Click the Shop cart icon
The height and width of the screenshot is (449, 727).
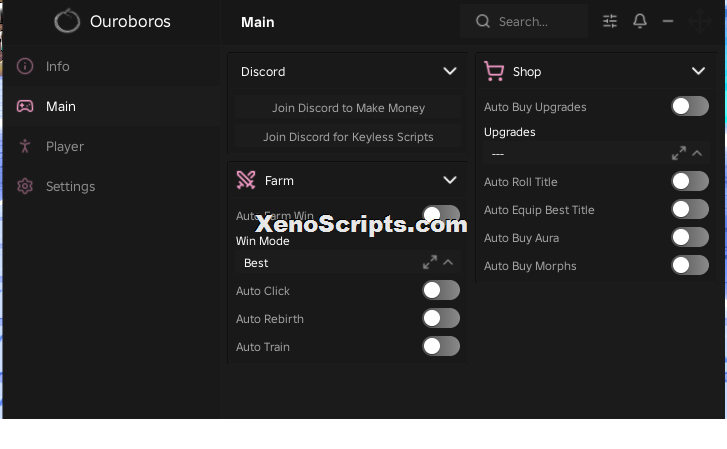pyautogui.click(x=494, y=71)
